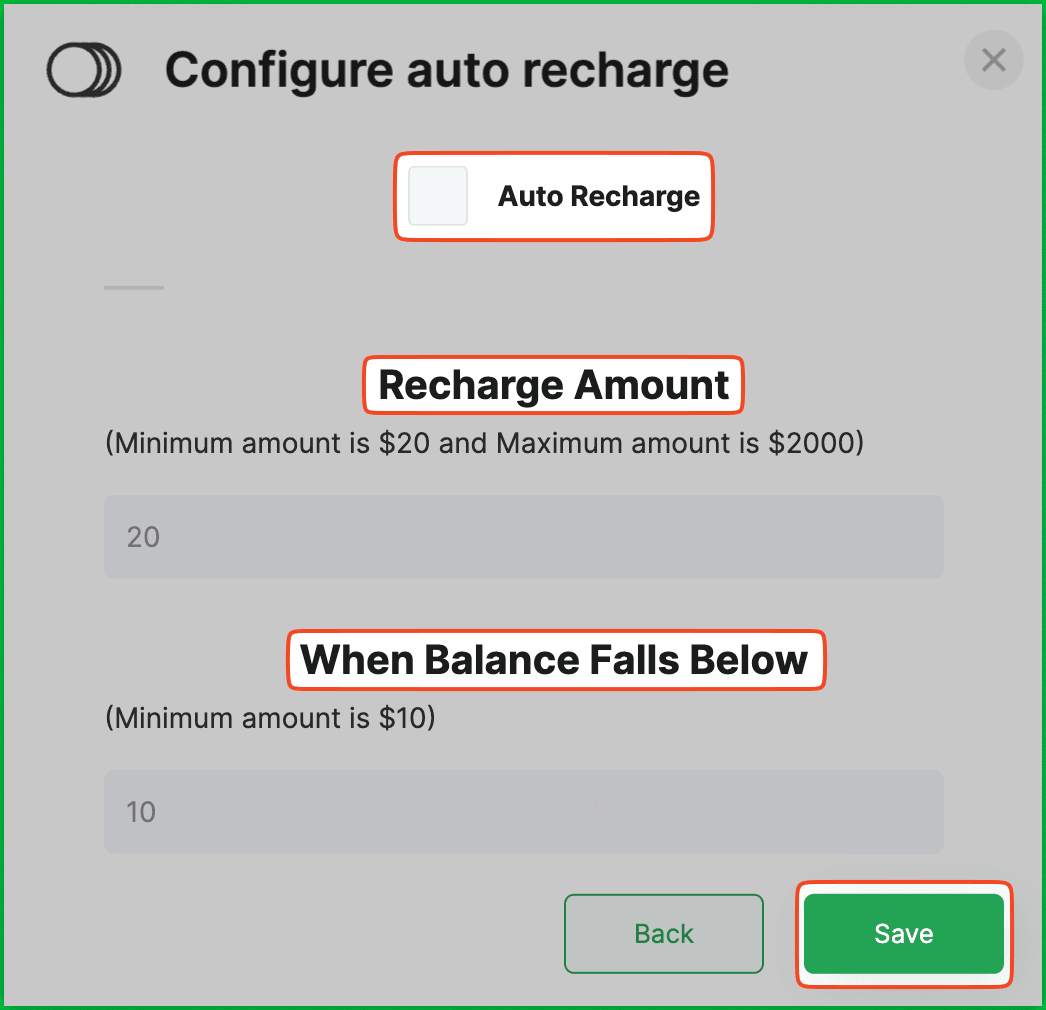Click the empty Auto Recharge checkbox square

click(x=437, y=196)
